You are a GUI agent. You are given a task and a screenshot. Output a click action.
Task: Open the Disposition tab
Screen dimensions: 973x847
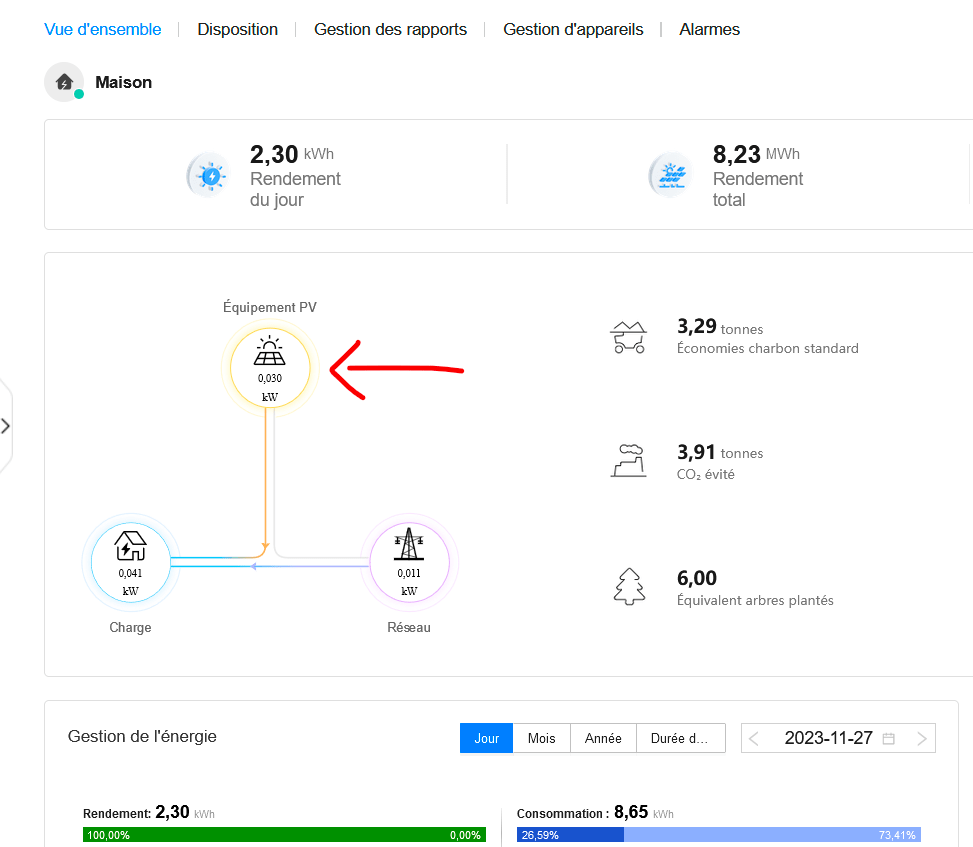point(237,29)
